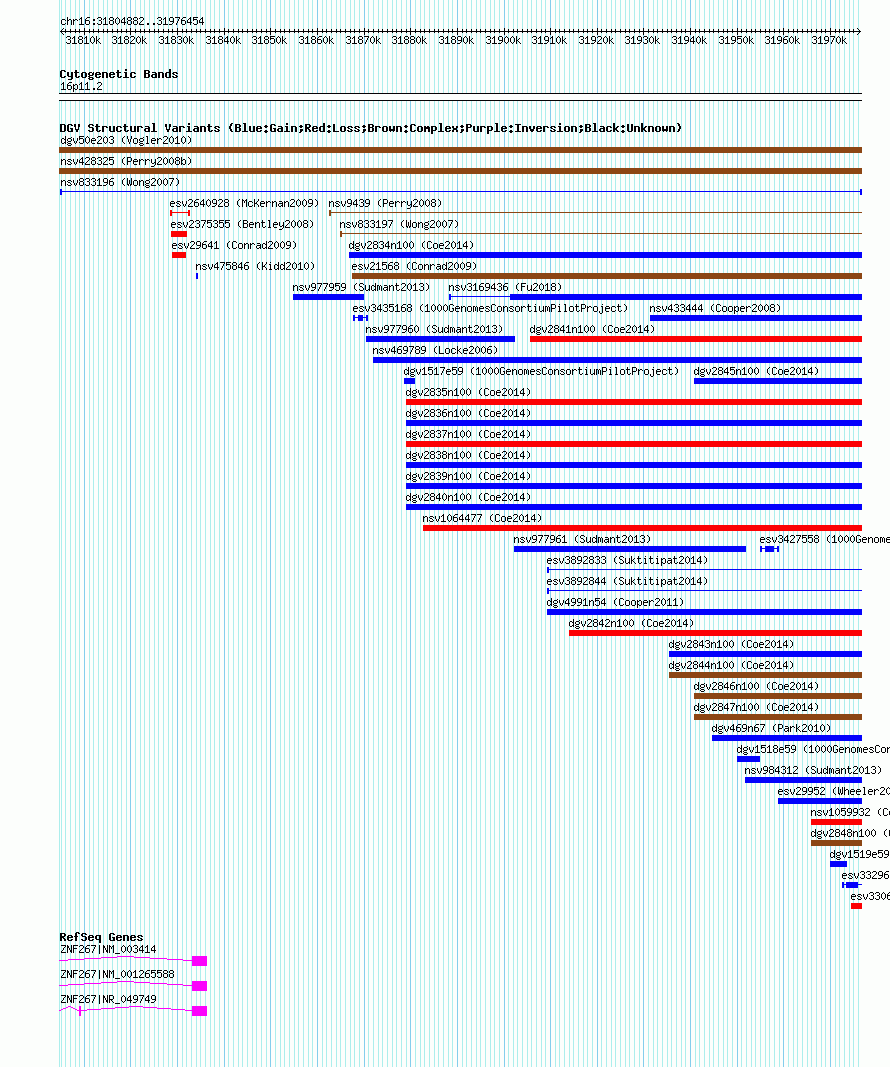The height and width of the screenshot is (1067, 890).
Task: Click nsv1059932 variant label
Action: (x=850, y=813)
